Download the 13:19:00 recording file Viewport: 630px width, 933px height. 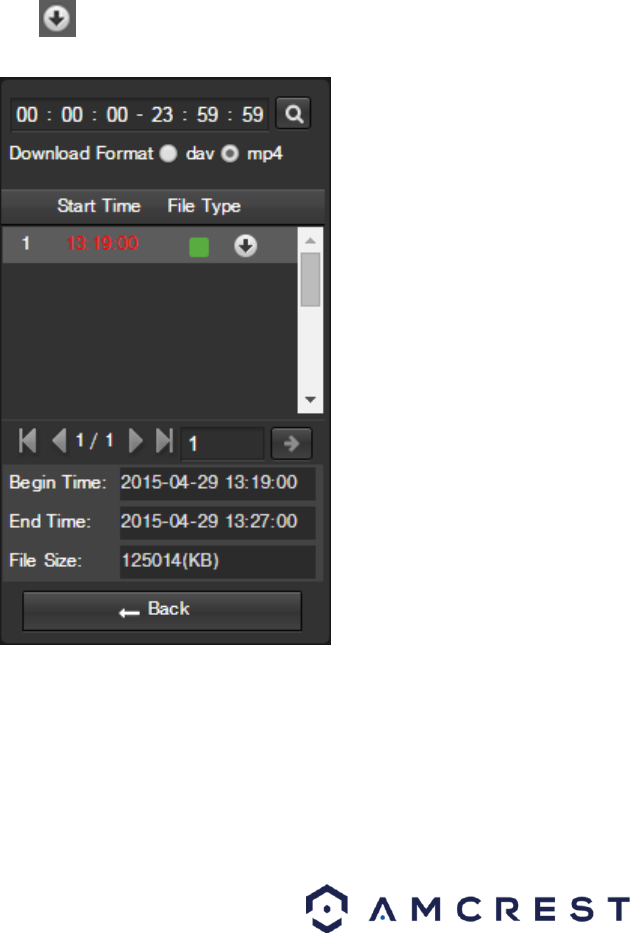(245, 245)
